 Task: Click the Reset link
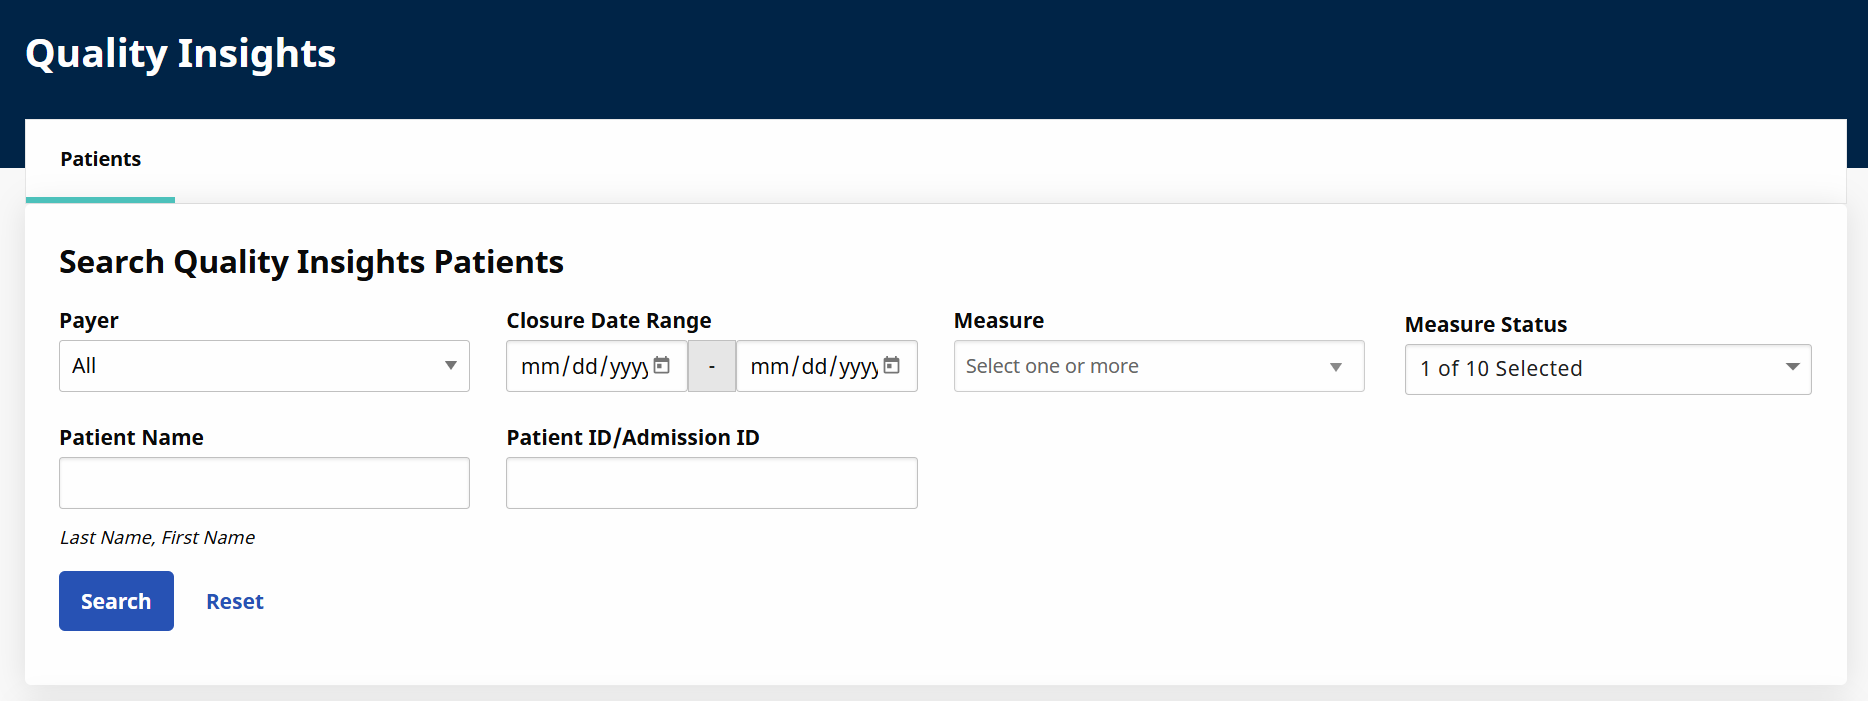point(234,602)
